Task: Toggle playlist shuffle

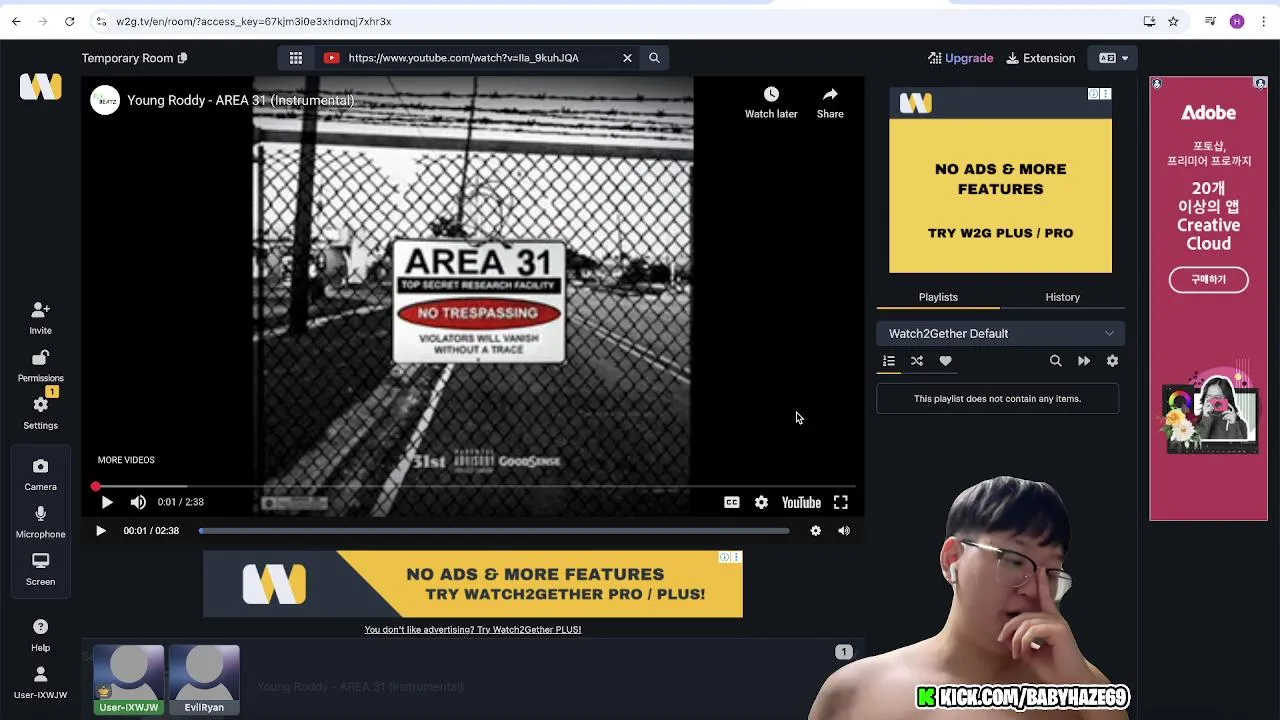Action: (917, 361)
